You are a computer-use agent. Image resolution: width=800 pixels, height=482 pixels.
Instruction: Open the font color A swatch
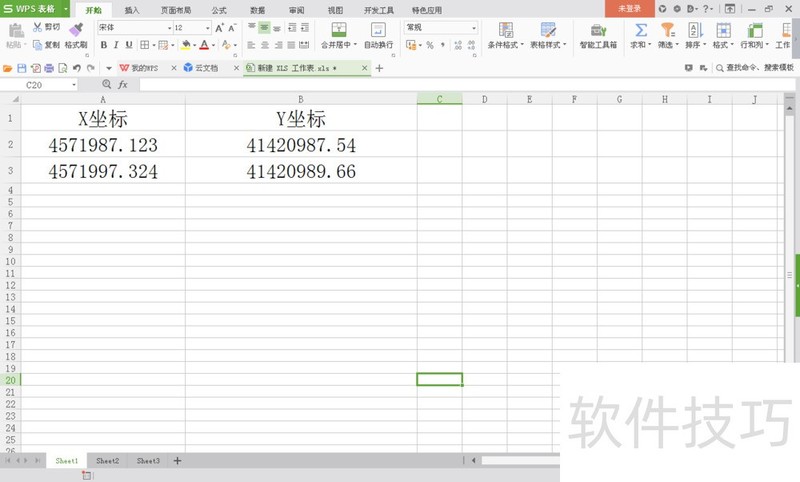click(204, 45)
